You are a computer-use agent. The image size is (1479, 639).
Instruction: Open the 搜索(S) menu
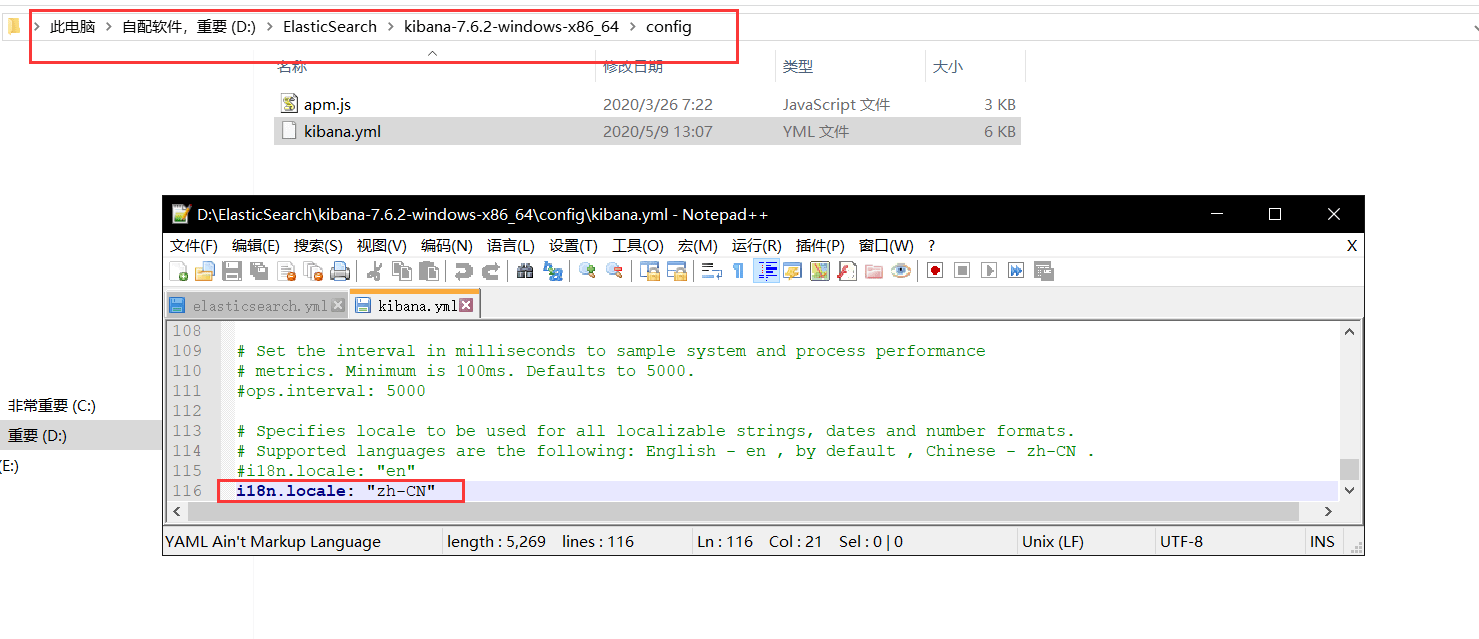[x=318, y=245]
